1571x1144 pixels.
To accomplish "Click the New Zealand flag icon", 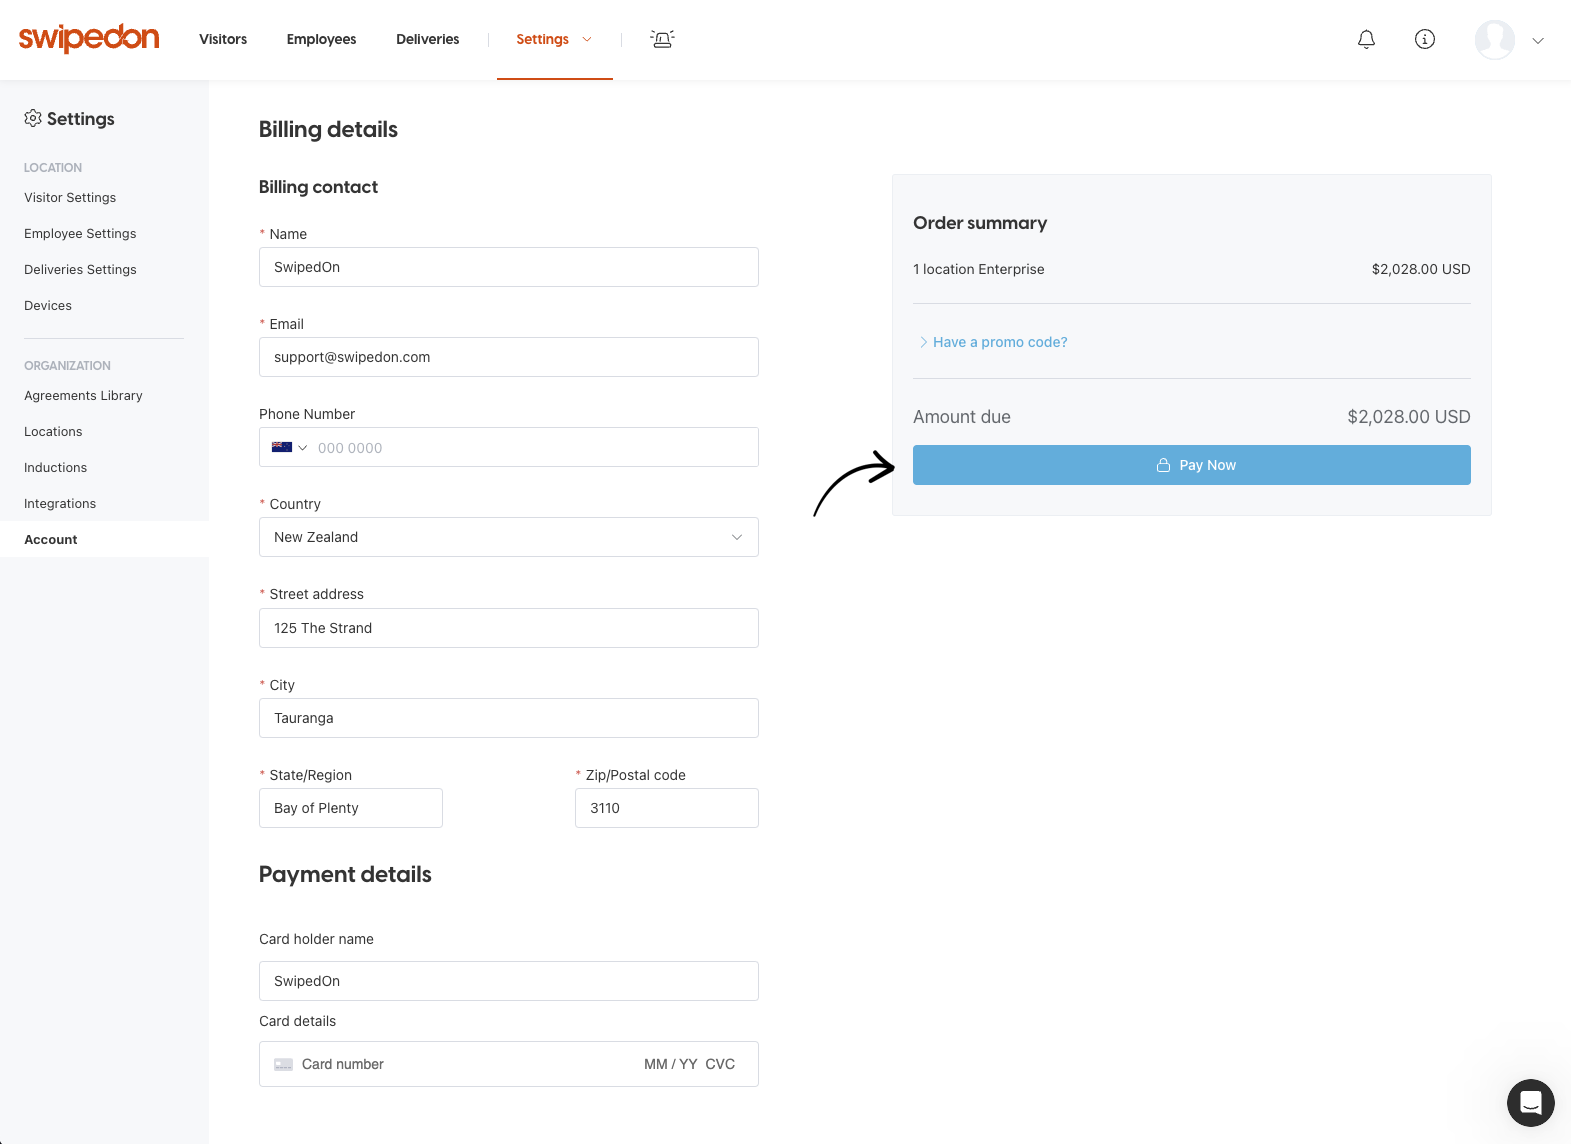I will pyautogui.click(x=282, y=447).
